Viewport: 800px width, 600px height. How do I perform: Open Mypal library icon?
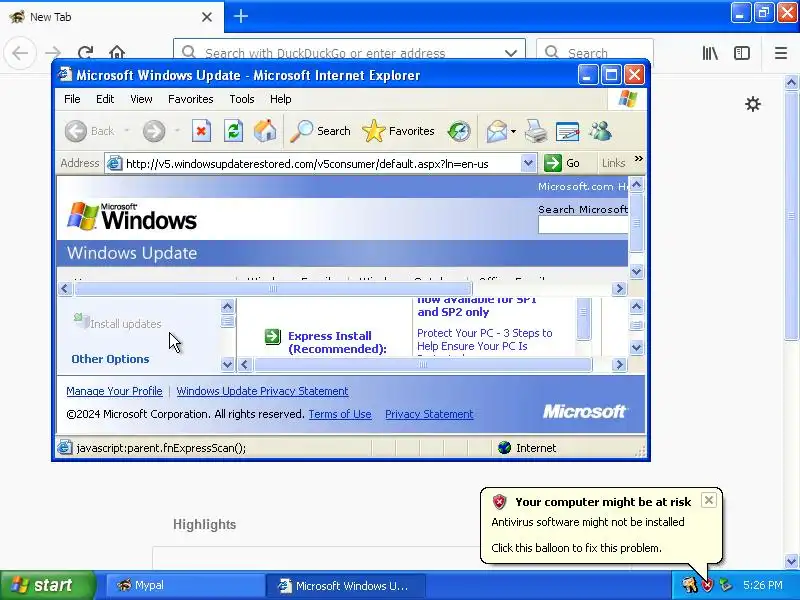pos(710,53)
